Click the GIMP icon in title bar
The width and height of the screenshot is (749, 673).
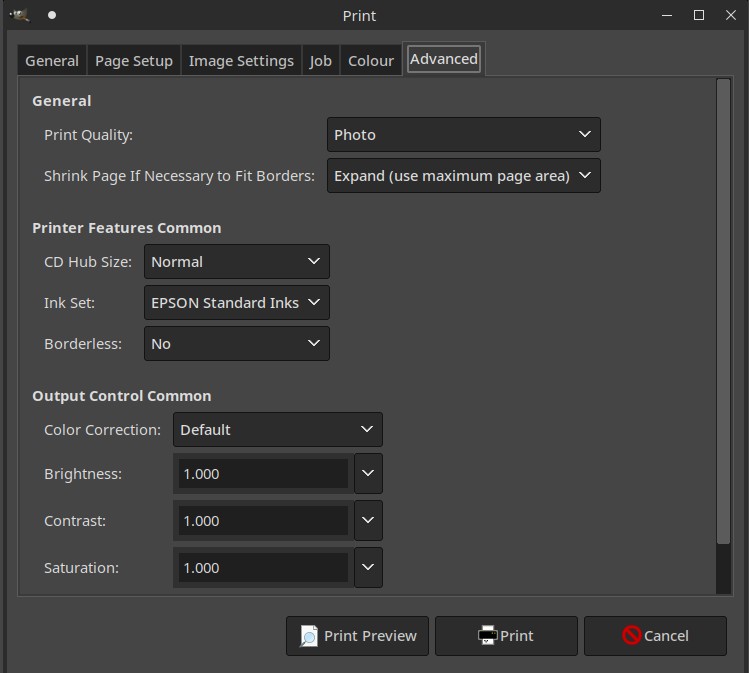coord(19,15)
